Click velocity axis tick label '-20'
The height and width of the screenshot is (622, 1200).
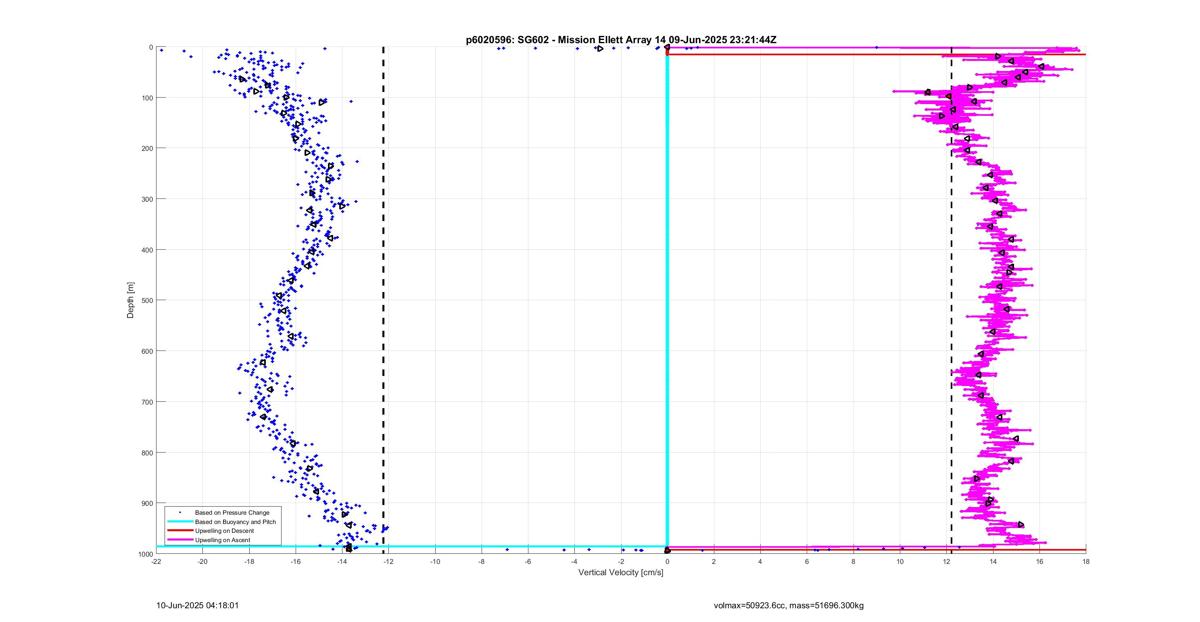[203, 562]
